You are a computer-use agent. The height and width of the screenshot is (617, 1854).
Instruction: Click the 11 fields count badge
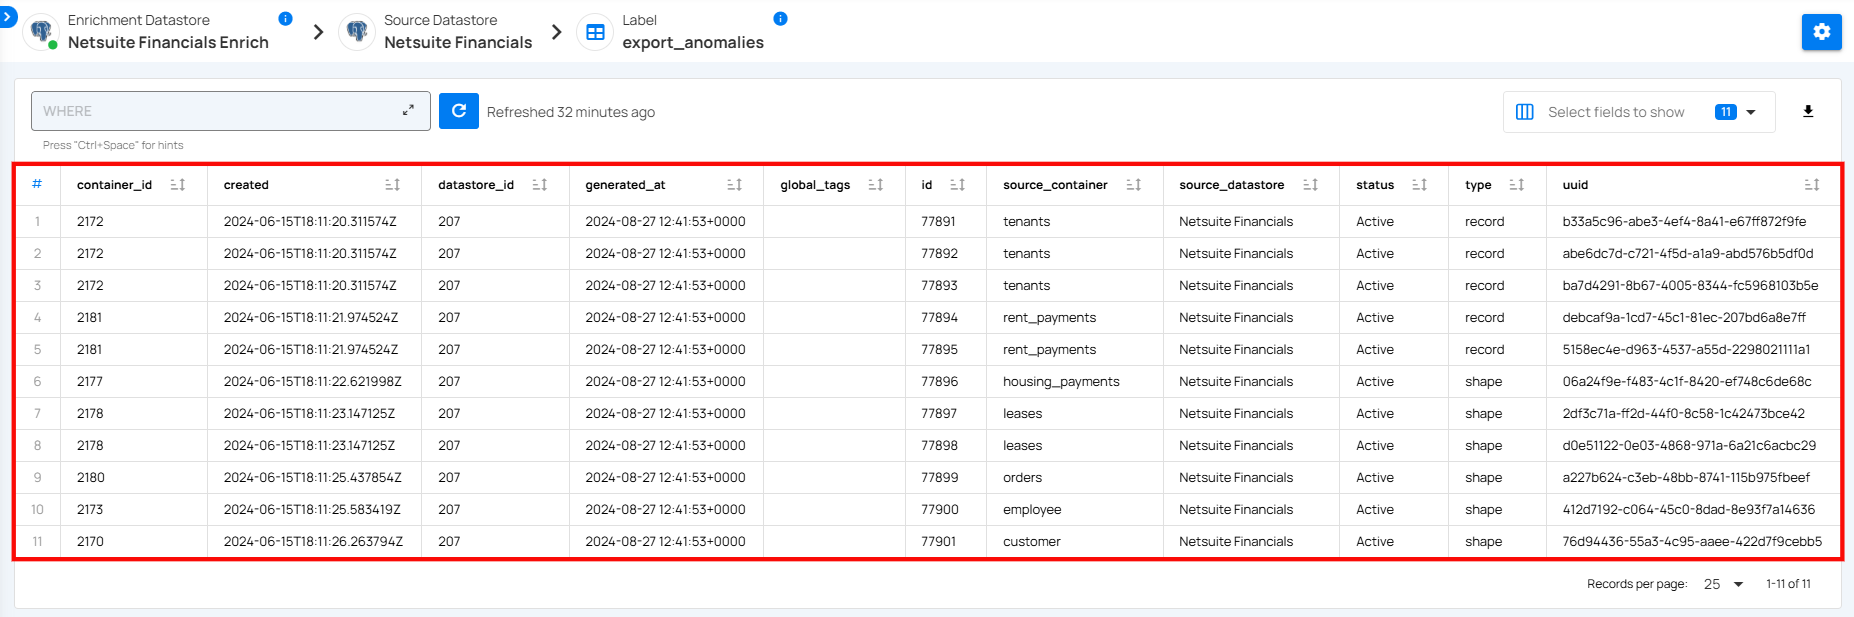tap(1725, 112)
